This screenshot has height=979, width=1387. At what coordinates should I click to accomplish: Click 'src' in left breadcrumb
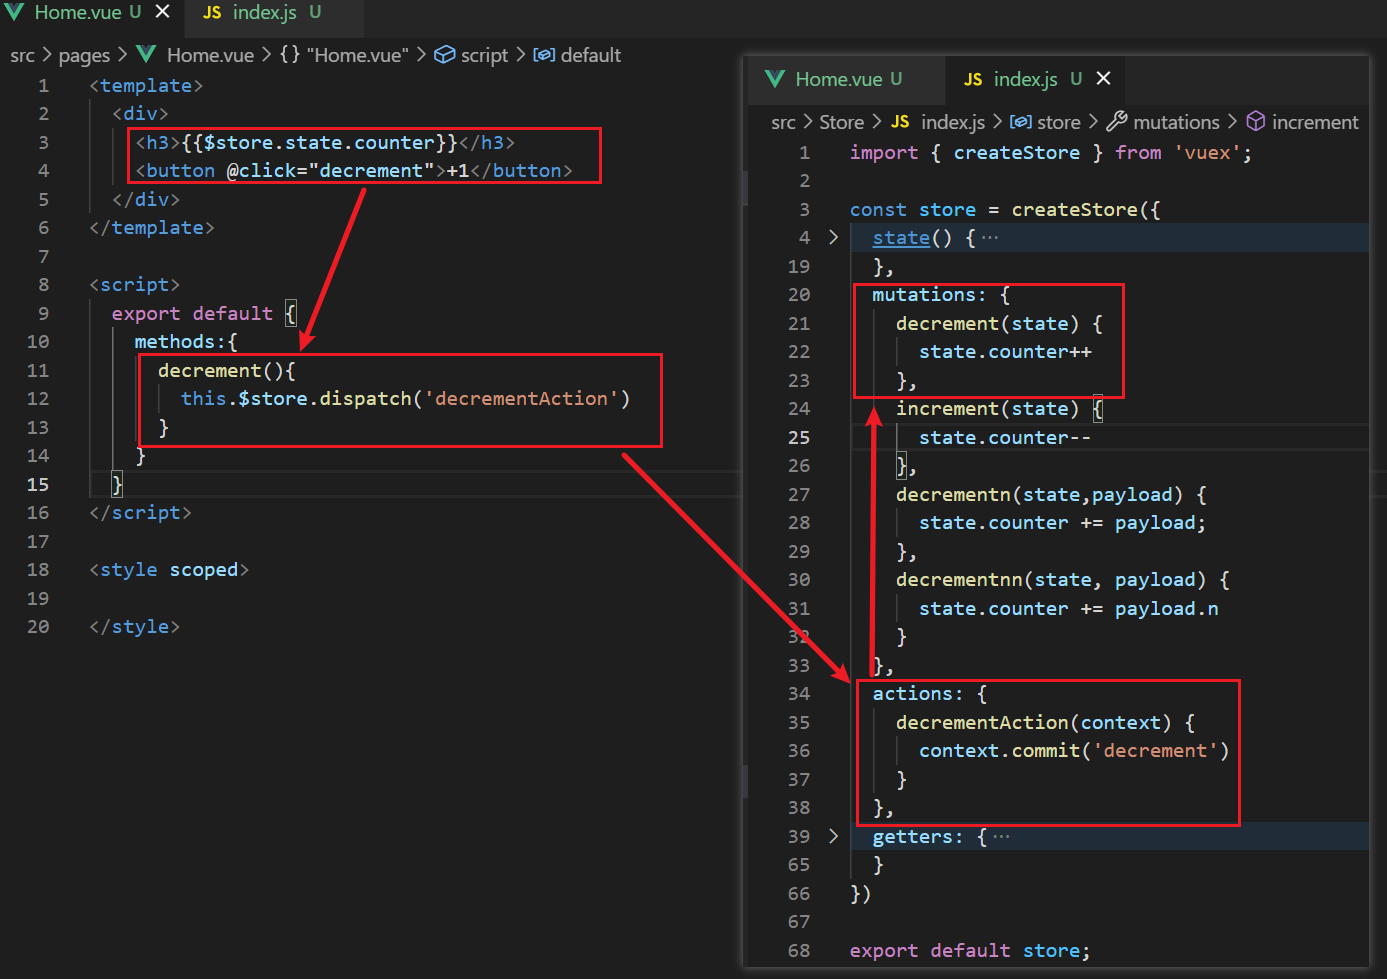point(22,56)
